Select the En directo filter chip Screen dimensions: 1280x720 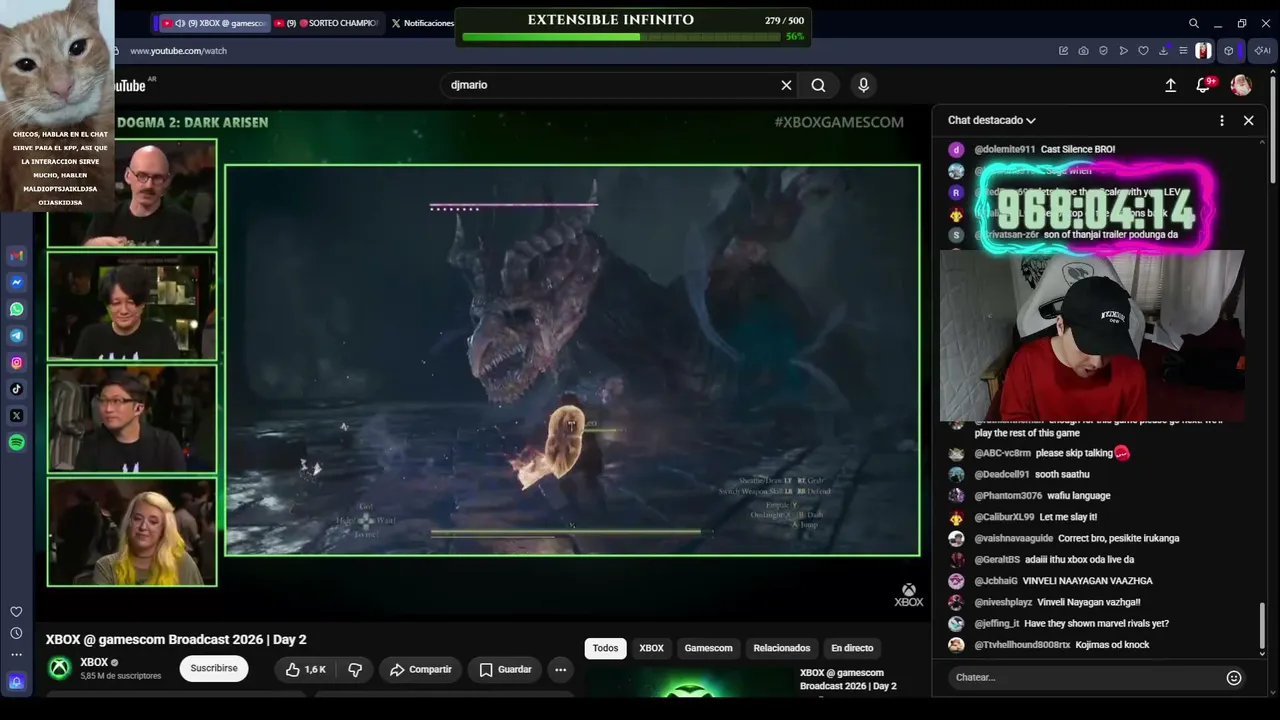point(852,648)
